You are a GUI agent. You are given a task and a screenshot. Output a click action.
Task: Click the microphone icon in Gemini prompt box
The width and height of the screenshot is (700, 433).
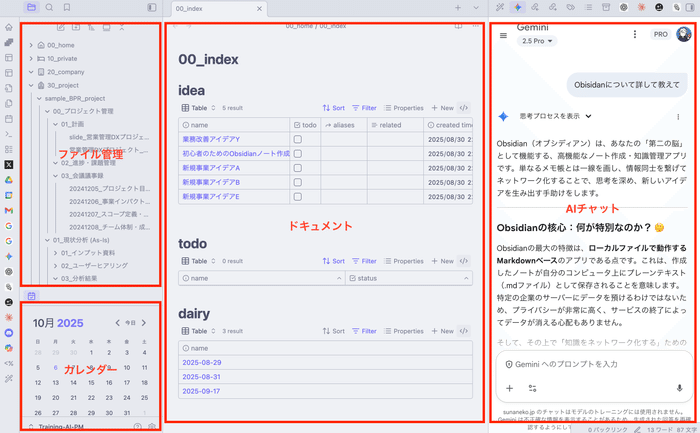coord(679,388)
